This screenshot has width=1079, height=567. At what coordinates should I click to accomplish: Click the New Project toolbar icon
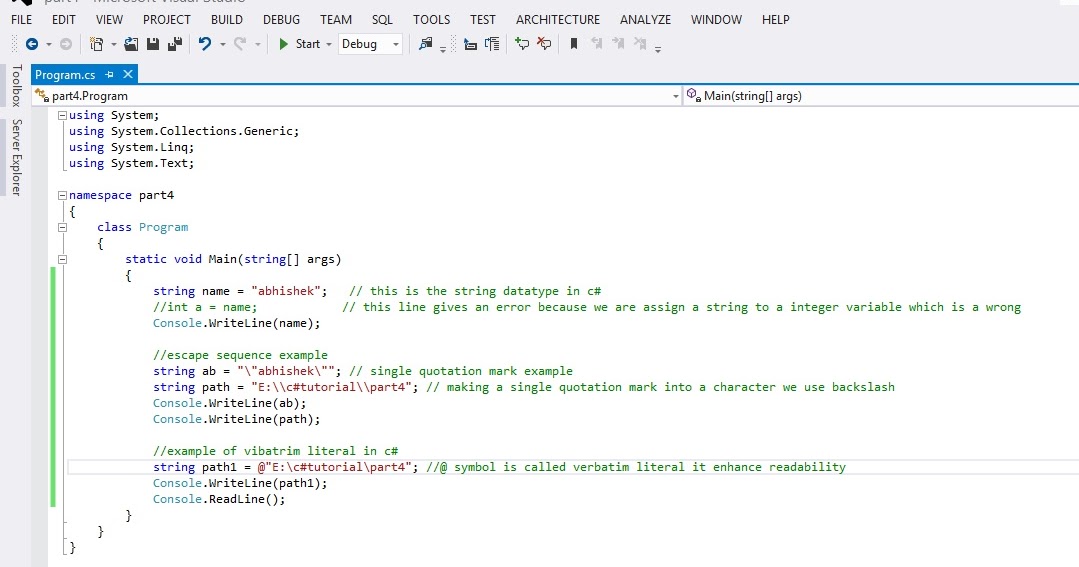(96, 44)
